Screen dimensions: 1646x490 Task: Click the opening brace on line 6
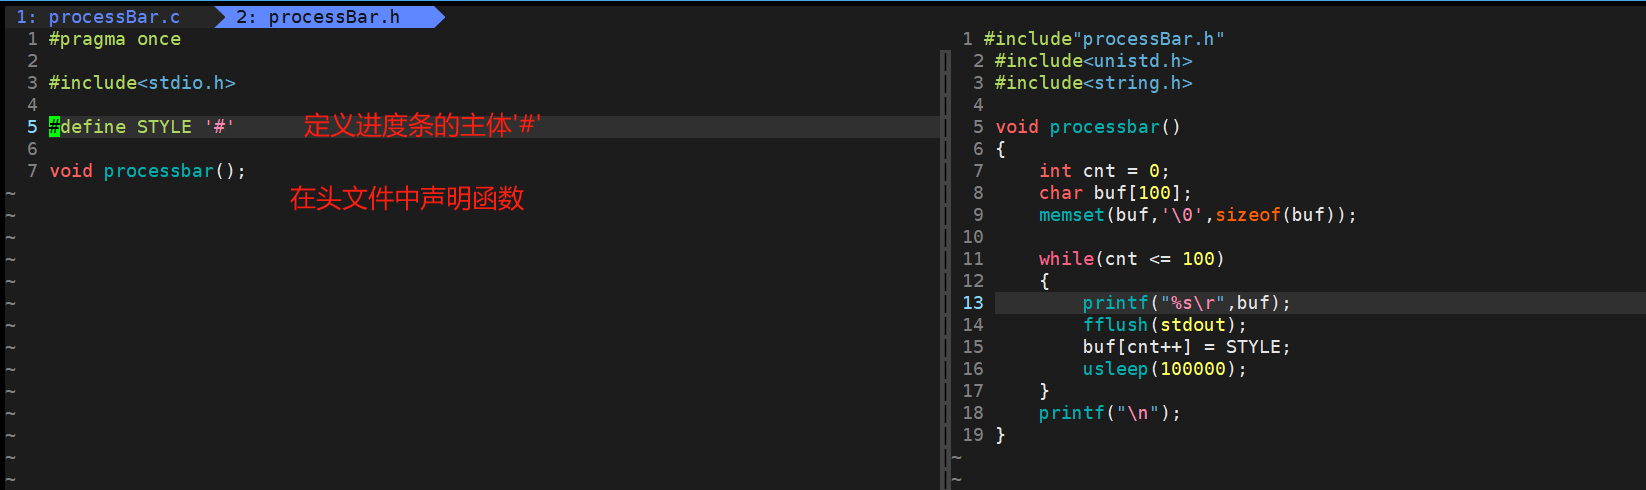1000,149
